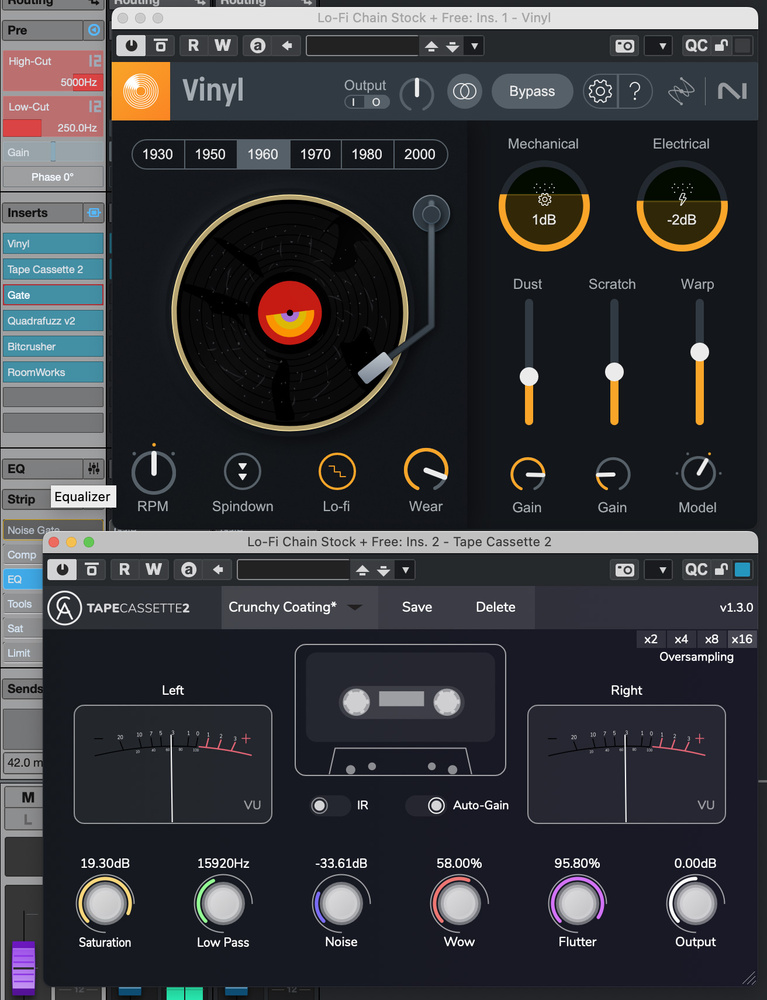Viewport: 767px width, 1000px height.
Task: Select Bitcrusher insert slot
Action: [53, 346]
